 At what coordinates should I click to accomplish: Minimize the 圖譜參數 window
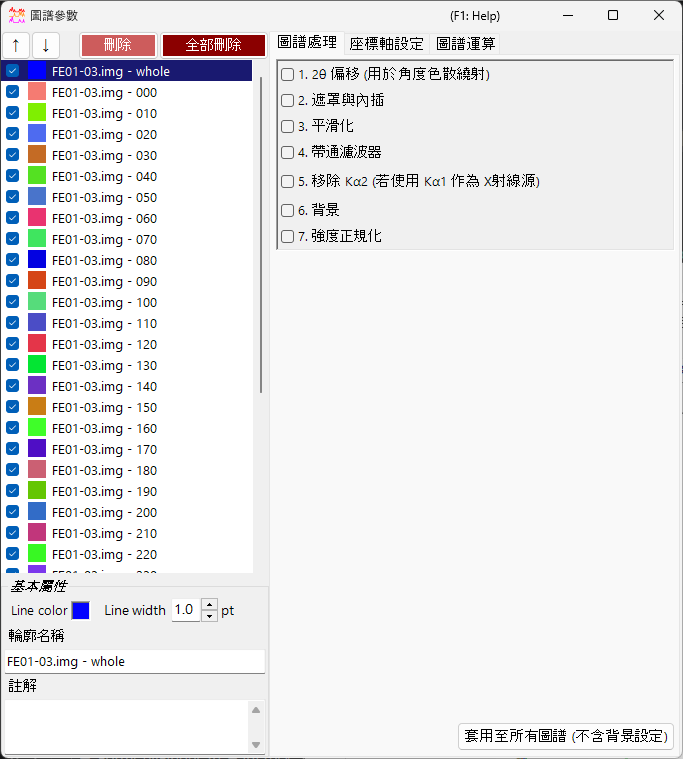pyautogui.click(x=568, y=15)
